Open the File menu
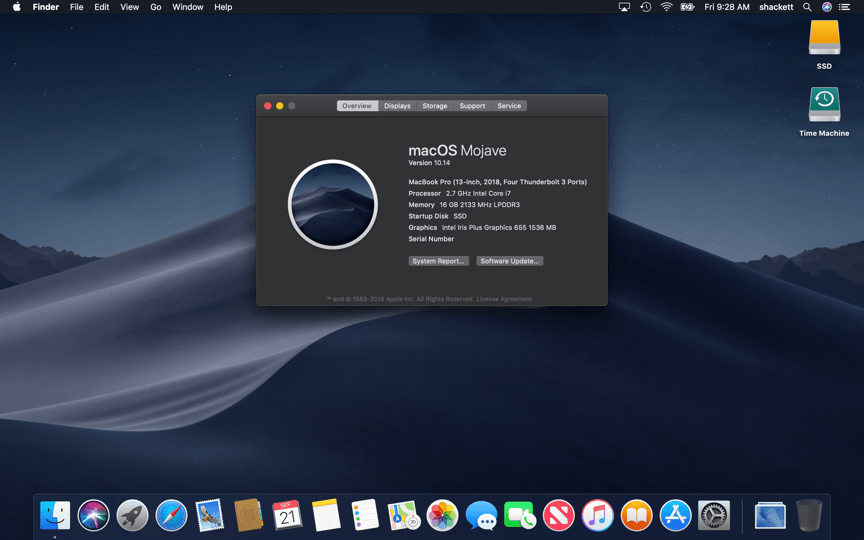 click(x=77, y=7)
